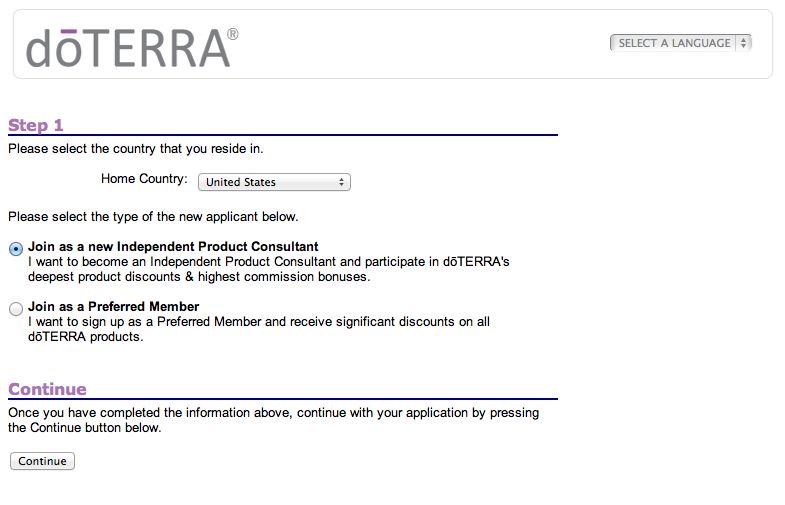Click 'Please select the country' instruction text
Viewport: 785px width, 505px height.
(136, 149)
